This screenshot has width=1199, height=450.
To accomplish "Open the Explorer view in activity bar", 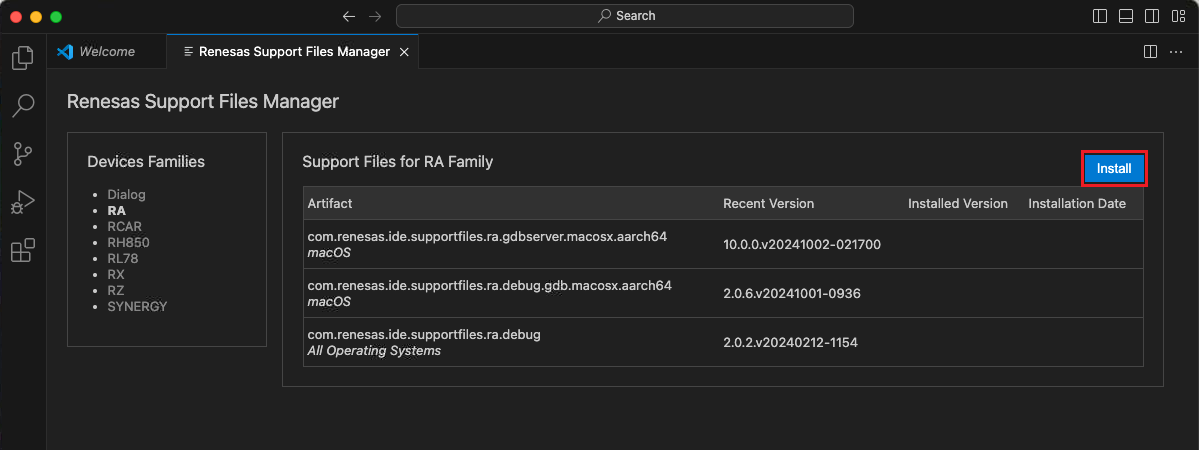I will coord(23,57).
